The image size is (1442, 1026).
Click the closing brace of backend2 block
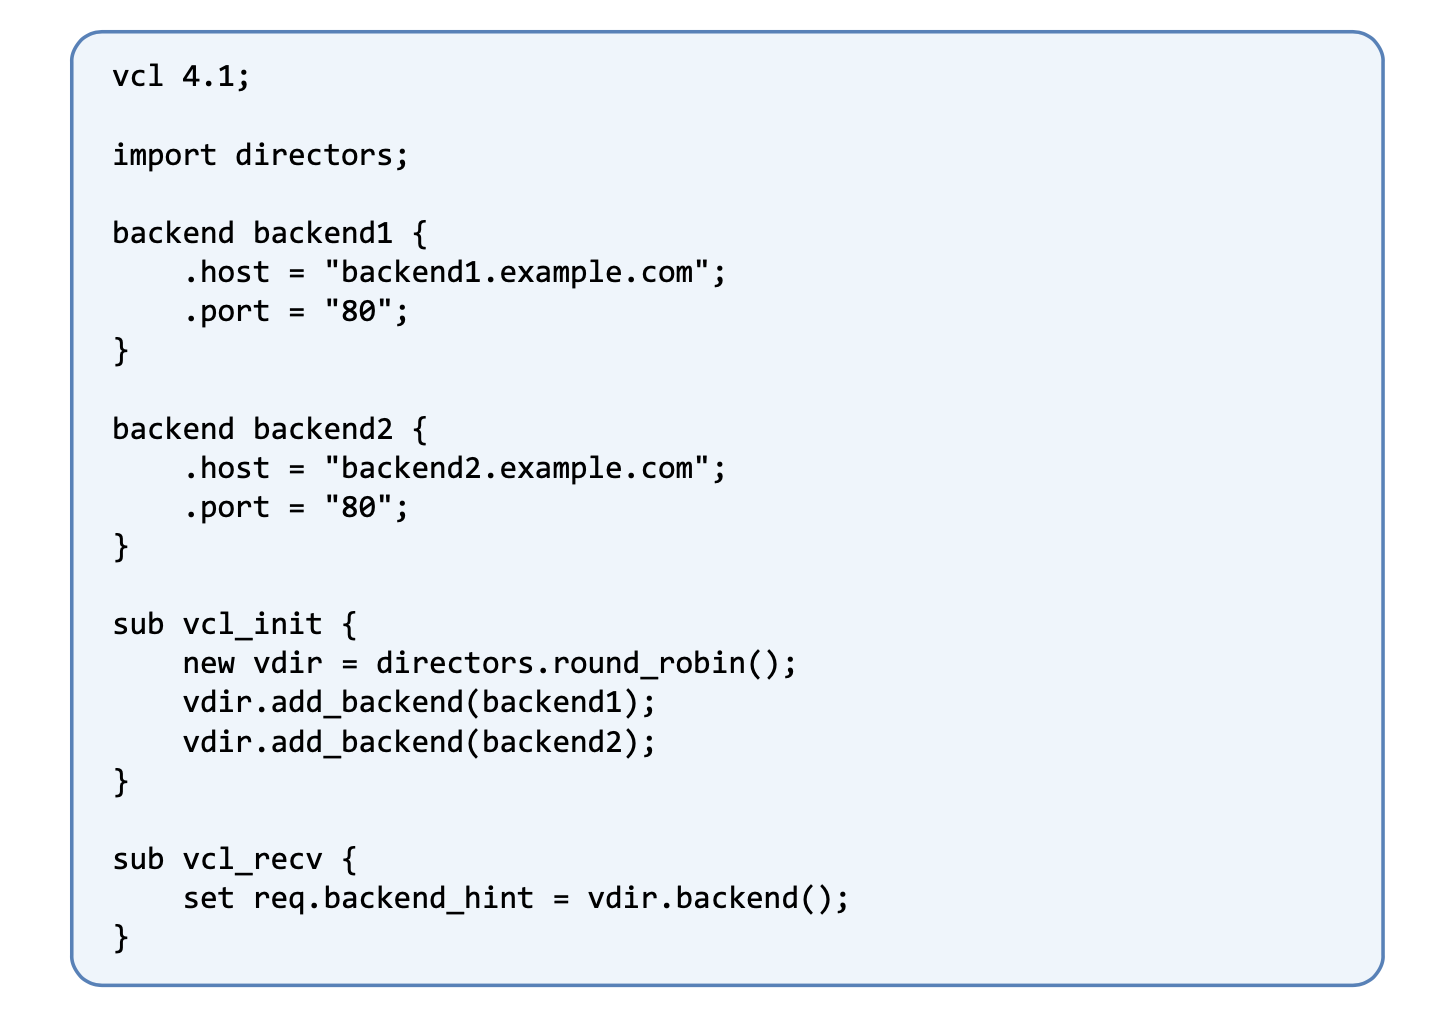121,547
